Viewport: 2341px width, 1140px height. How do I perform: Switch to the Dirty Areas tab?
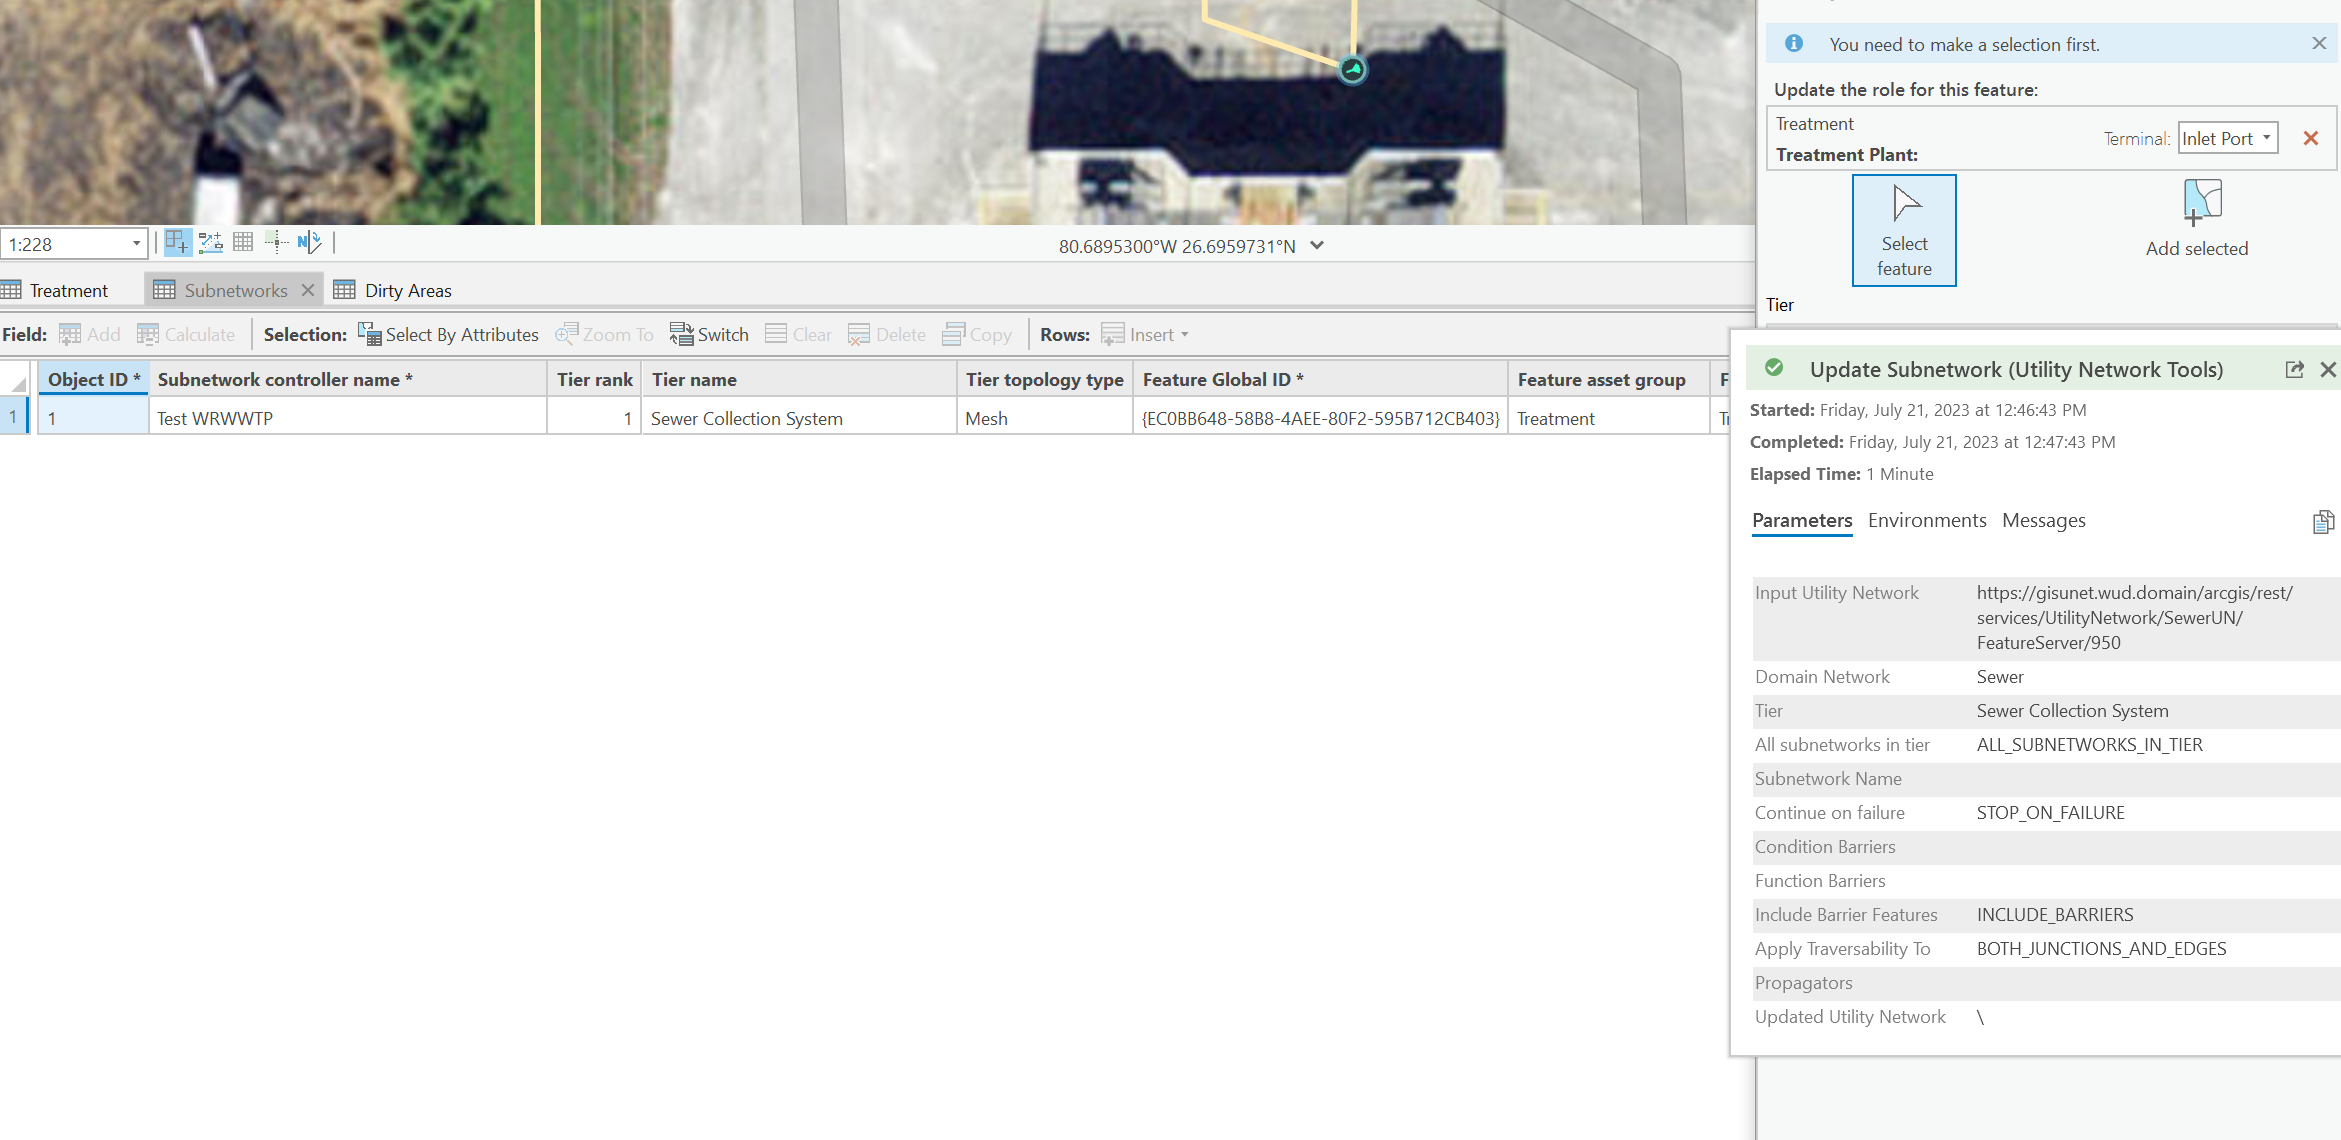[x=407, y=290]
